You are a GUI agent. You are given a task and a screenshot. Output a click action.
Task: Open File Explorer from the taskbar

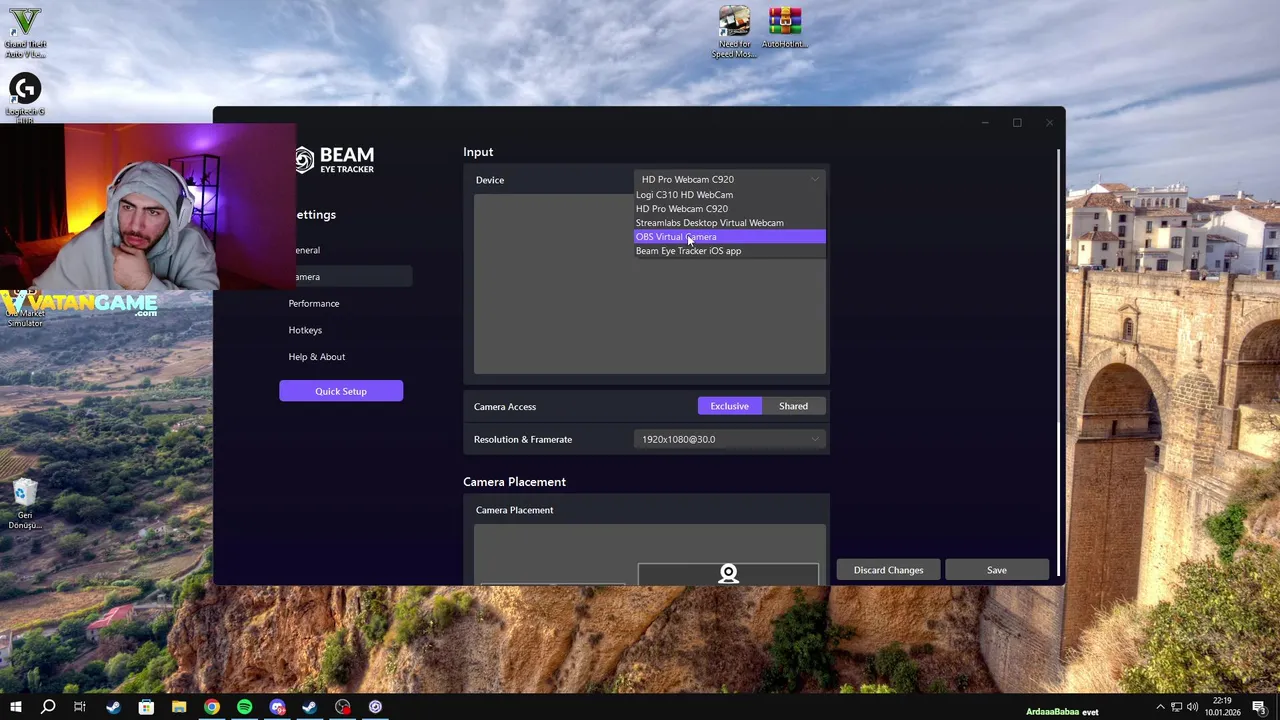pos(179,707)
